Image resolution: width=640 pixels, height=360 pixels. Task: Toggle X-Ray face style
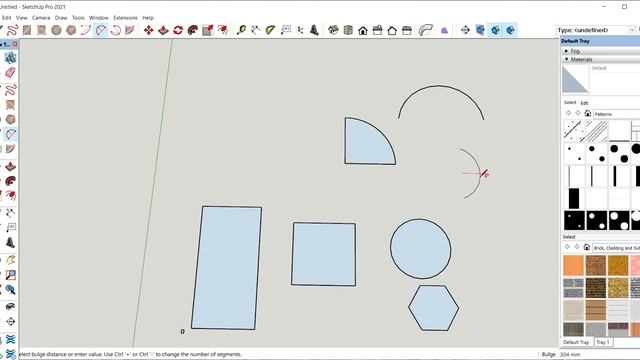pyautogui.click(x=480, y=30)
